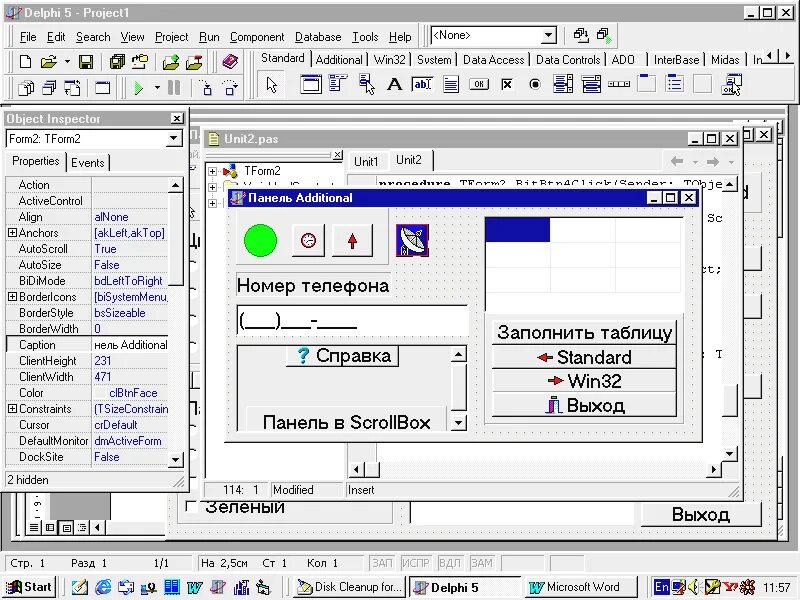Pick the Edit component in the palette
Screen dimensions: 800x600
tap(422, 84)
